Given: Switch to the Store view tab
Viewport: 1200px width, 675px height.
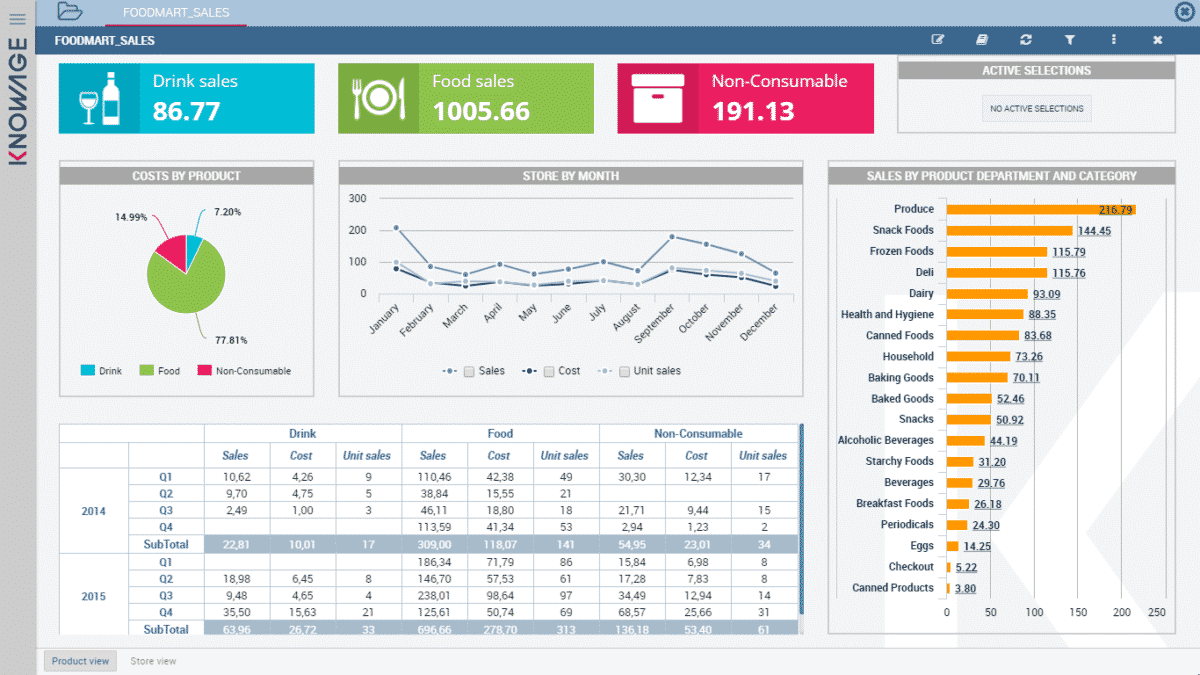Looking at the screenshot, I should [x=153, y=661].
